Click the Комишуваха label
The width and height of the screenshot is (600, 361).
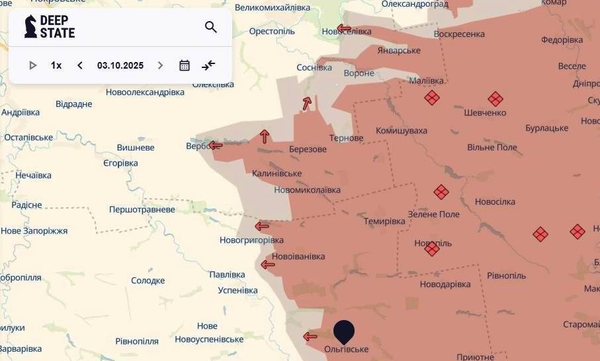(401, 131)
